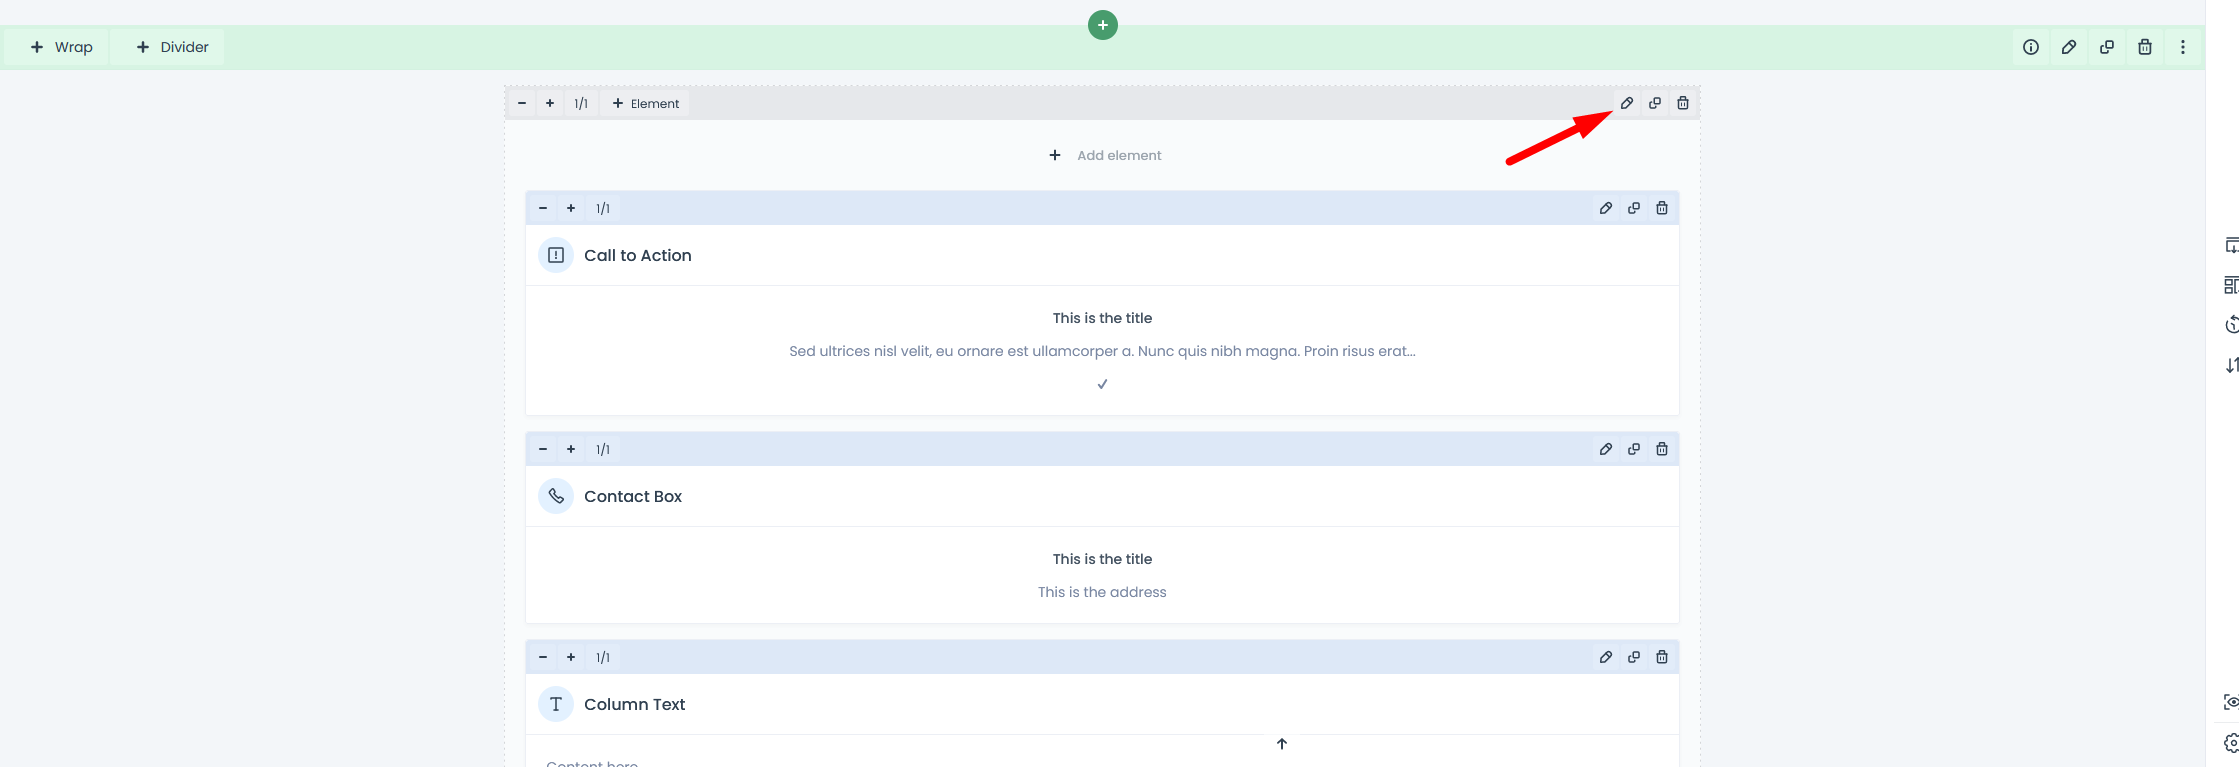Click Add element placeholder
Image resolution: width=2239 pixels, height=767 pixels.
(1105, 155)
